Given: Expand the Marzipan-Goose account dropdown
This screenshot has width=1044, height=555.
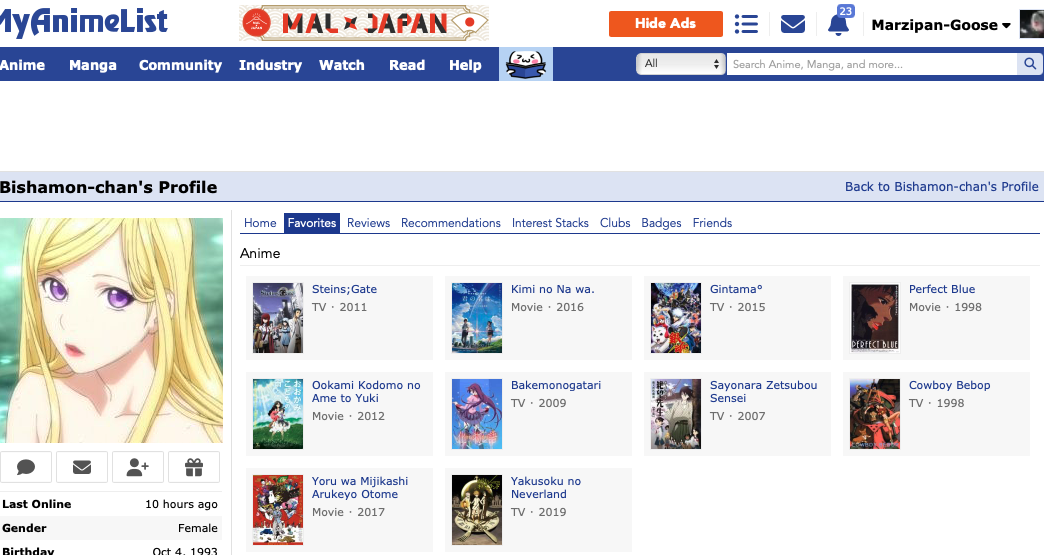Looking at the screenshot, I should tap(941, 25).
